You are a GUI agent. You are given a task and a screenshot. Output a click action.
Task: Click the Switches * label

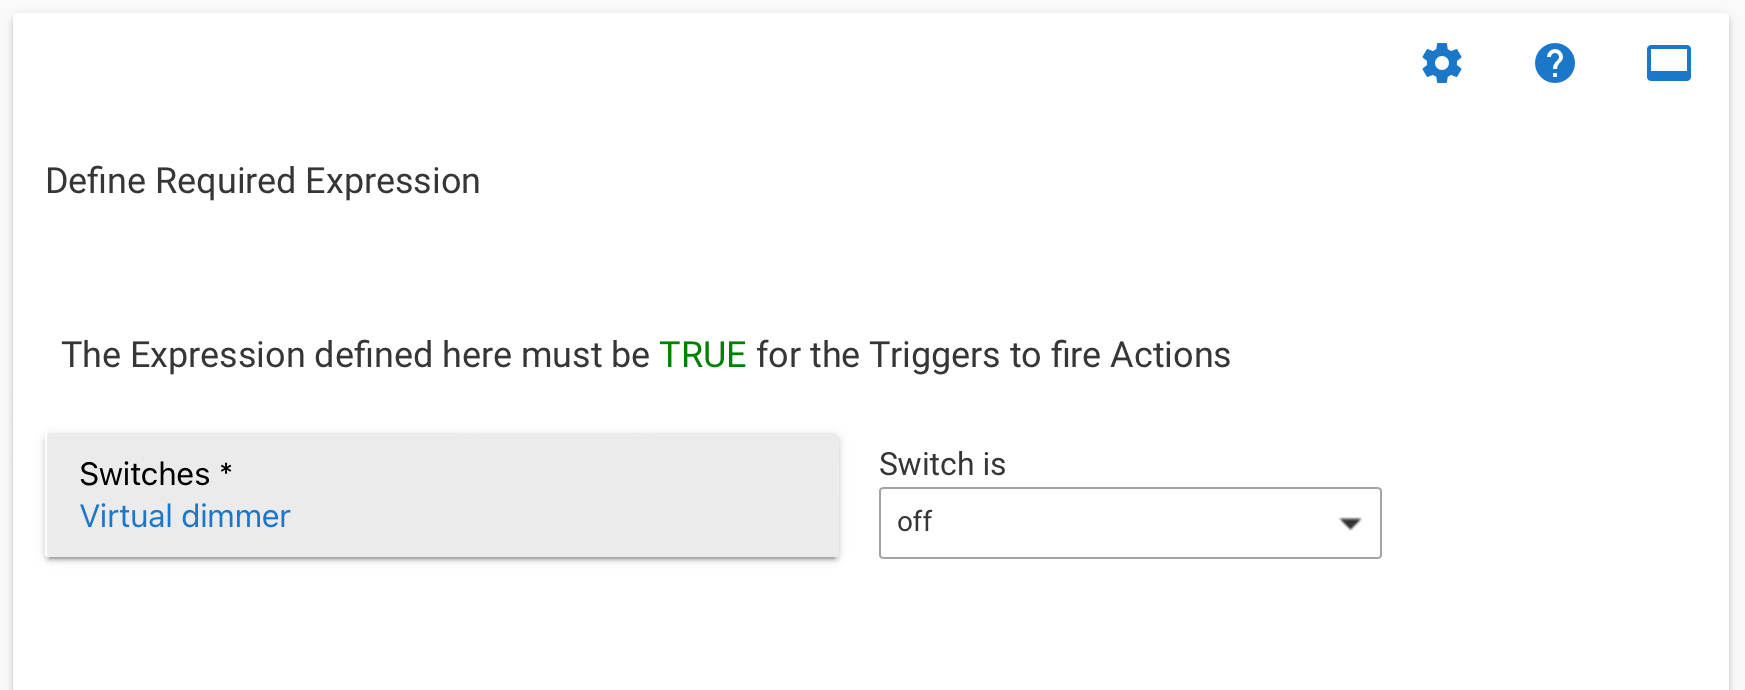point(156,474)
